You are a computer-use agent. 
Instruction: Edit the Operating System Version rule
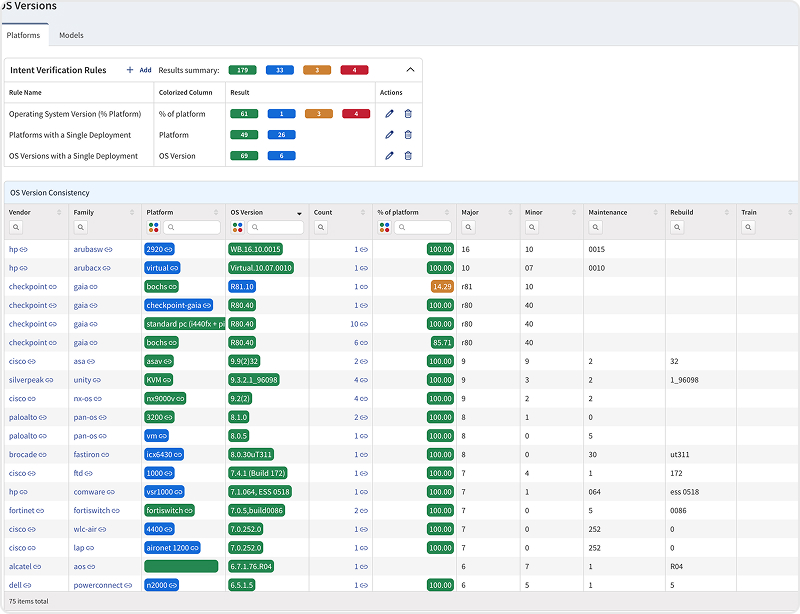389,114
